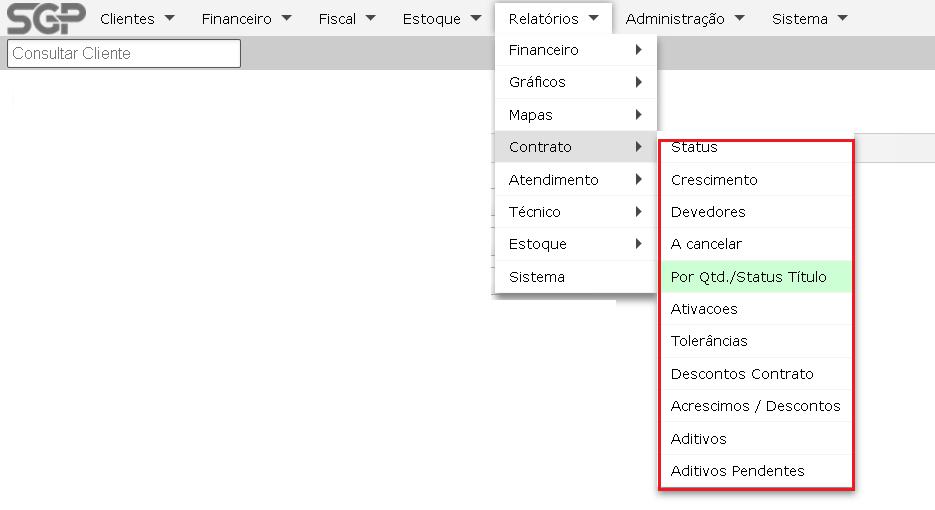Open the Atendimento reports submenu

[x=575, y=180]
